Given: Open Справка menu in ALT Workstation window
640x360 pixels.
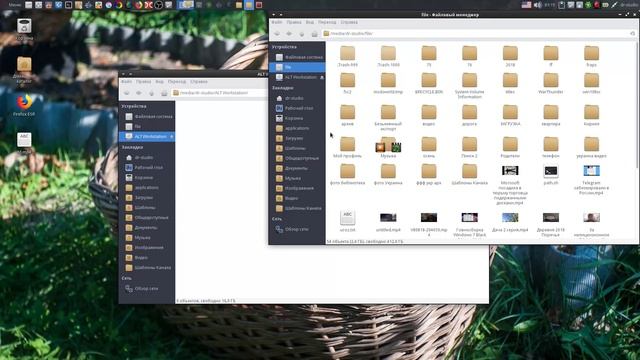Looking at the screenshot, I should pyautogui.click(x=199, y=82).
